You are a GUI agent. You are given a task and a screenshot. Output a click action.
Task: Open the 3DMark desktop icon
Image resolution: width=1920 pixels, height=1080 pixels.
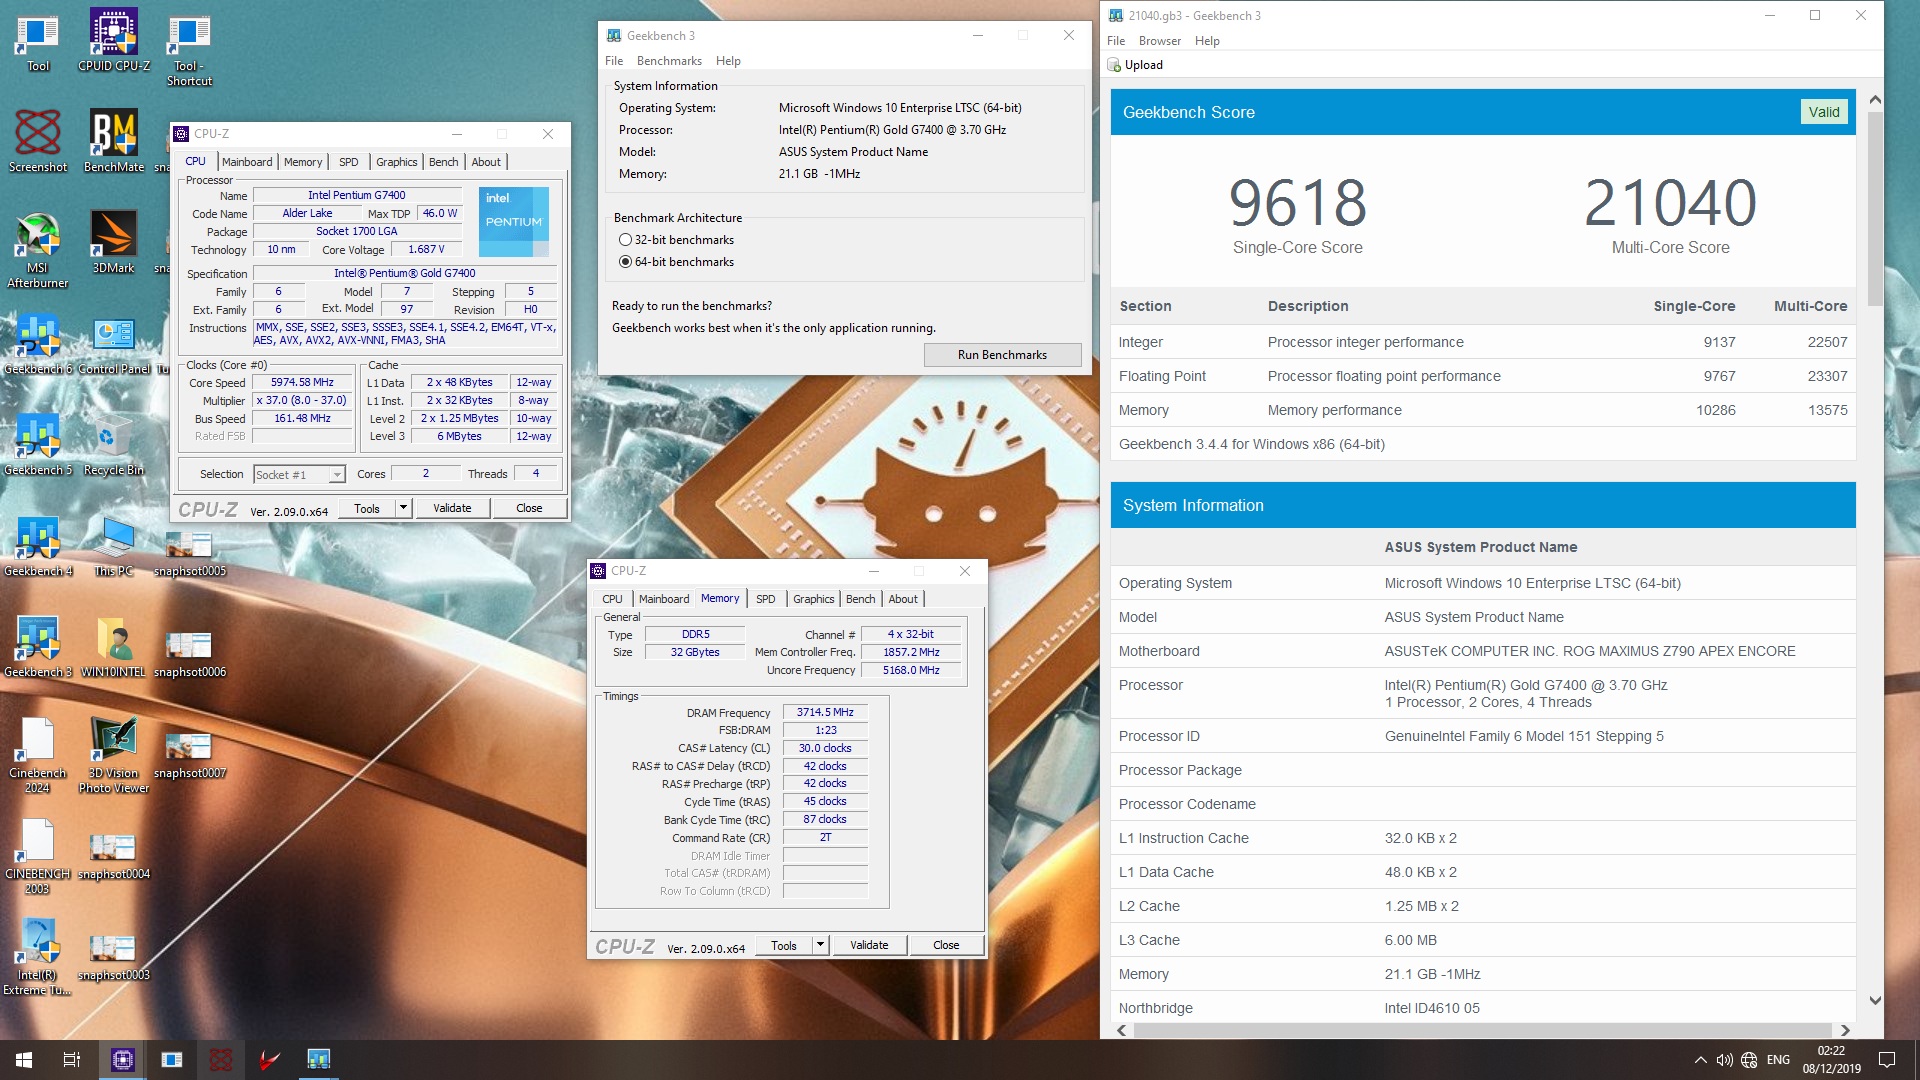(114, 242)
